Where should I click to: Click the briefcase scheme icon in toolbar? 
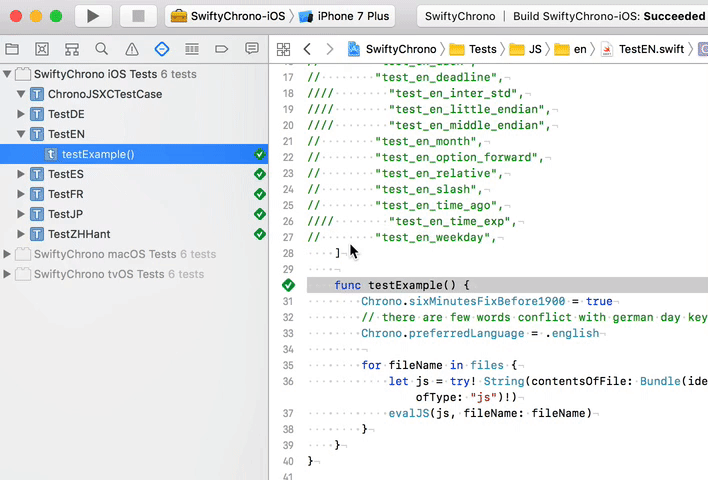coord(179,16)
